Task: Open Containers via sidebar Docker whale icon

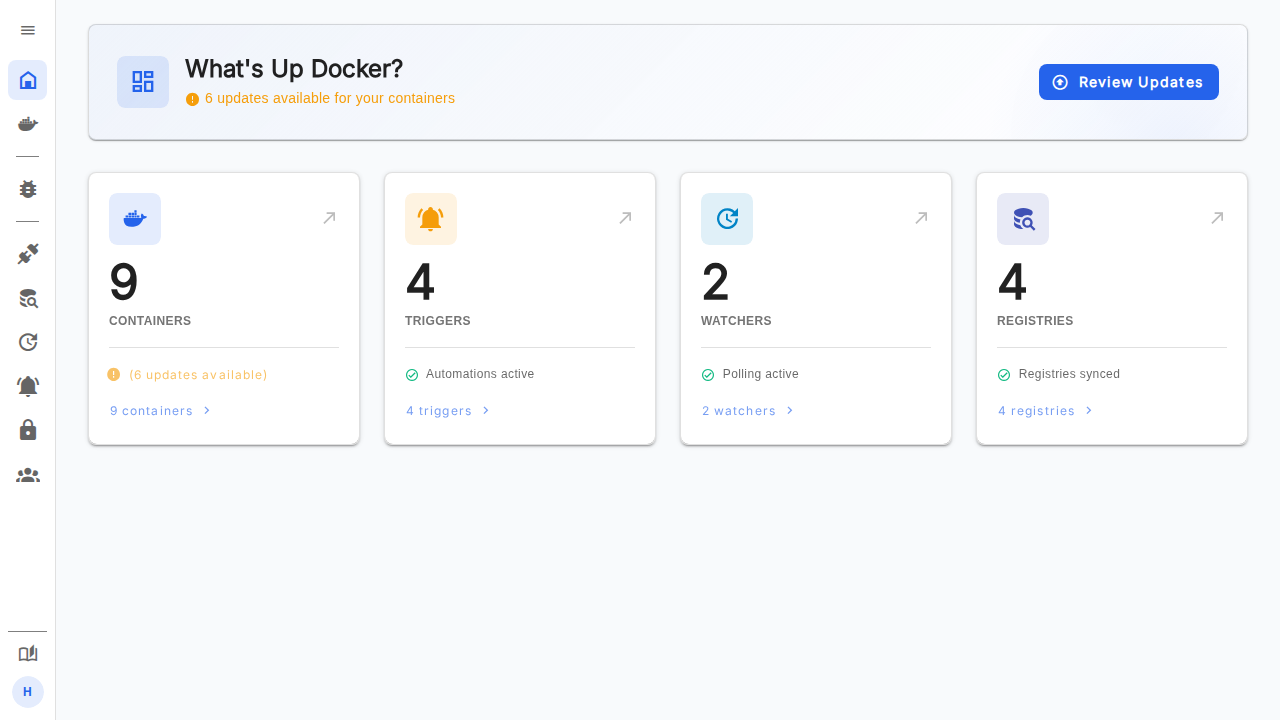Action: 28,124
